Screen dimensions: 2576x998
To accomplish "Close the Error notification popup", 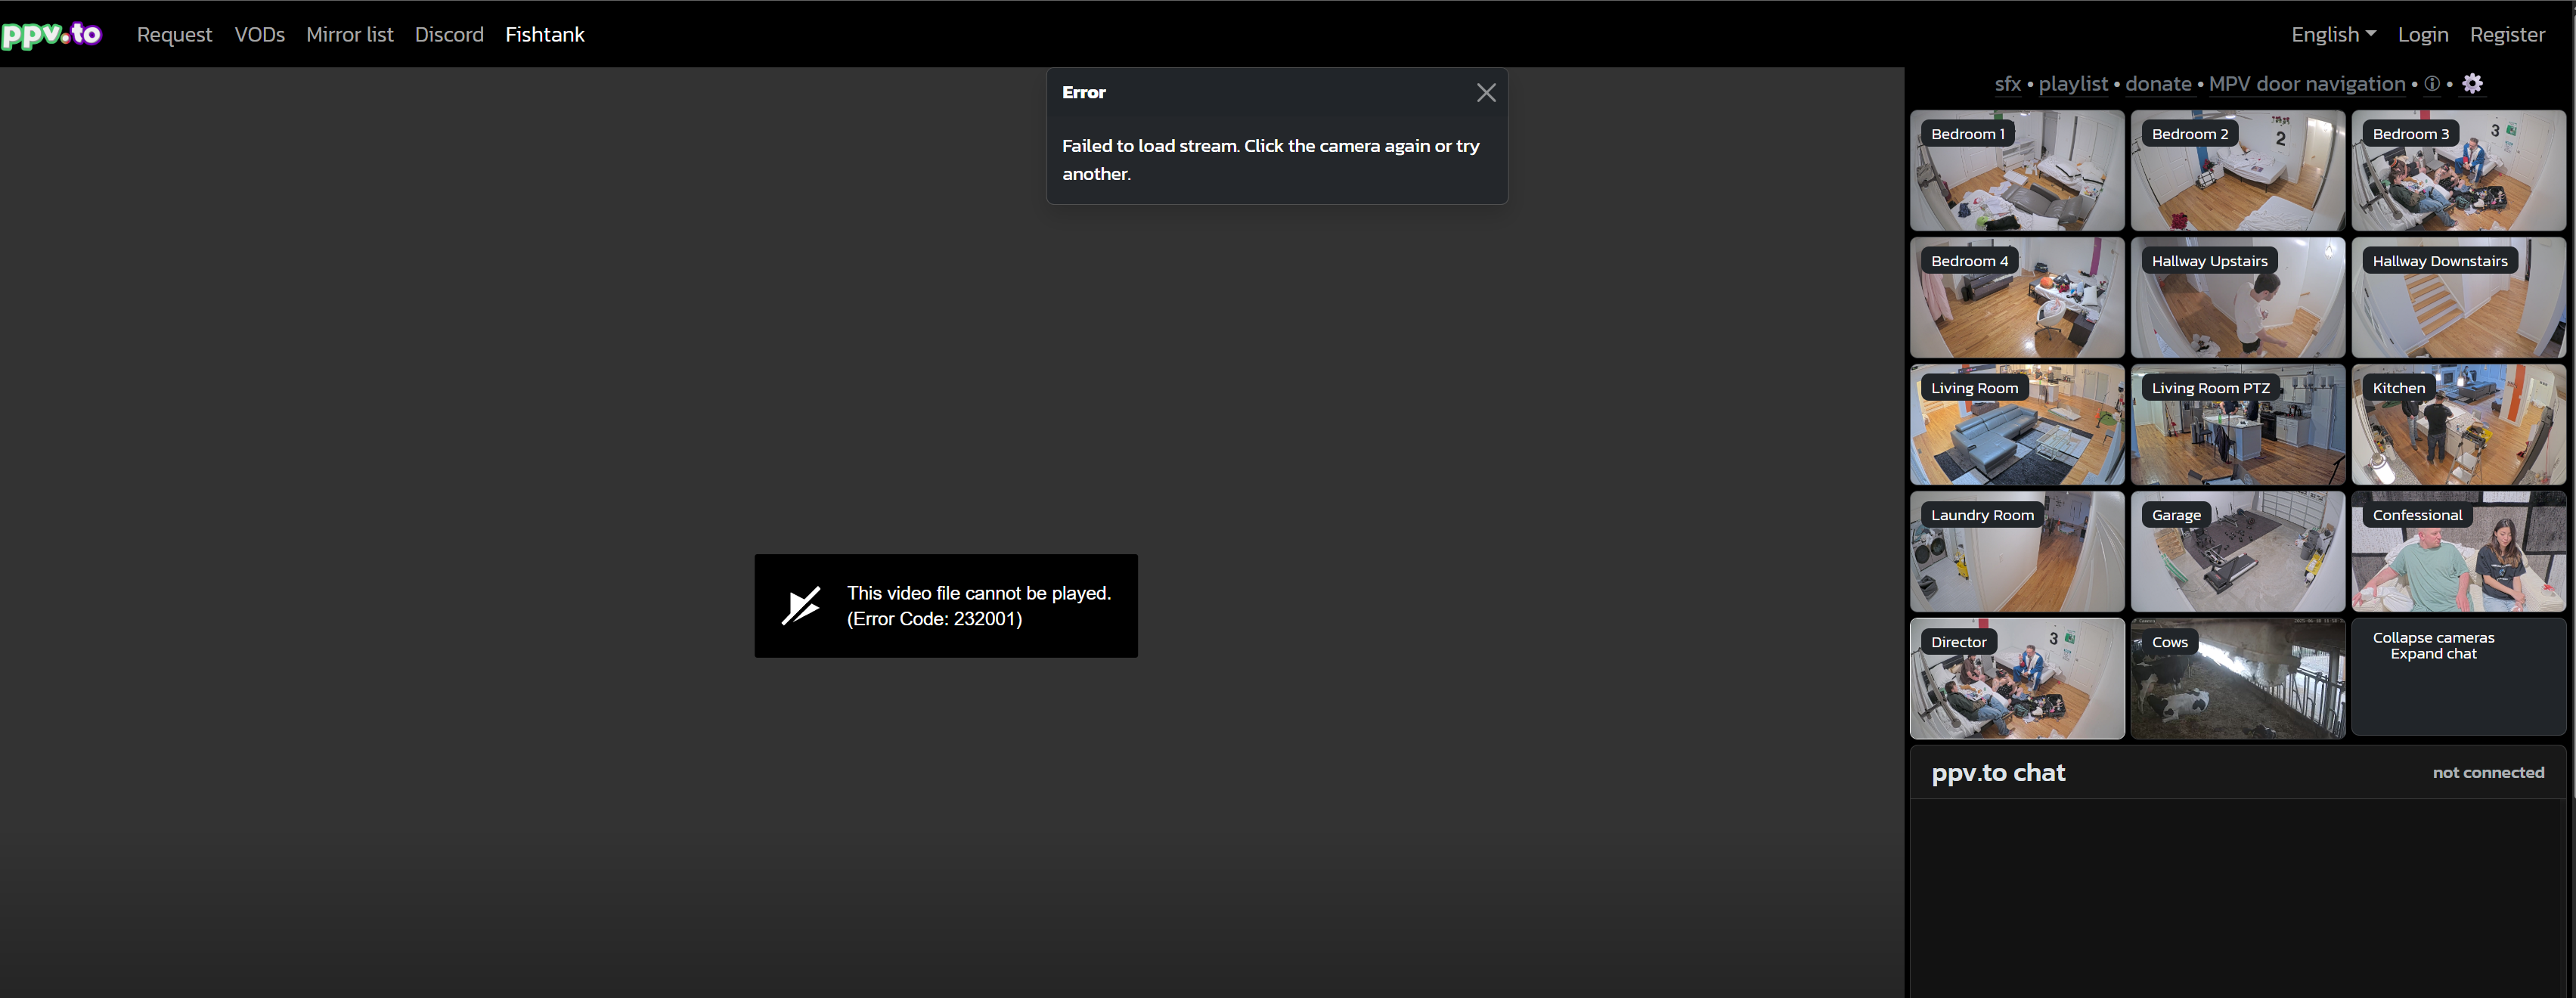I will [1486, 93].
